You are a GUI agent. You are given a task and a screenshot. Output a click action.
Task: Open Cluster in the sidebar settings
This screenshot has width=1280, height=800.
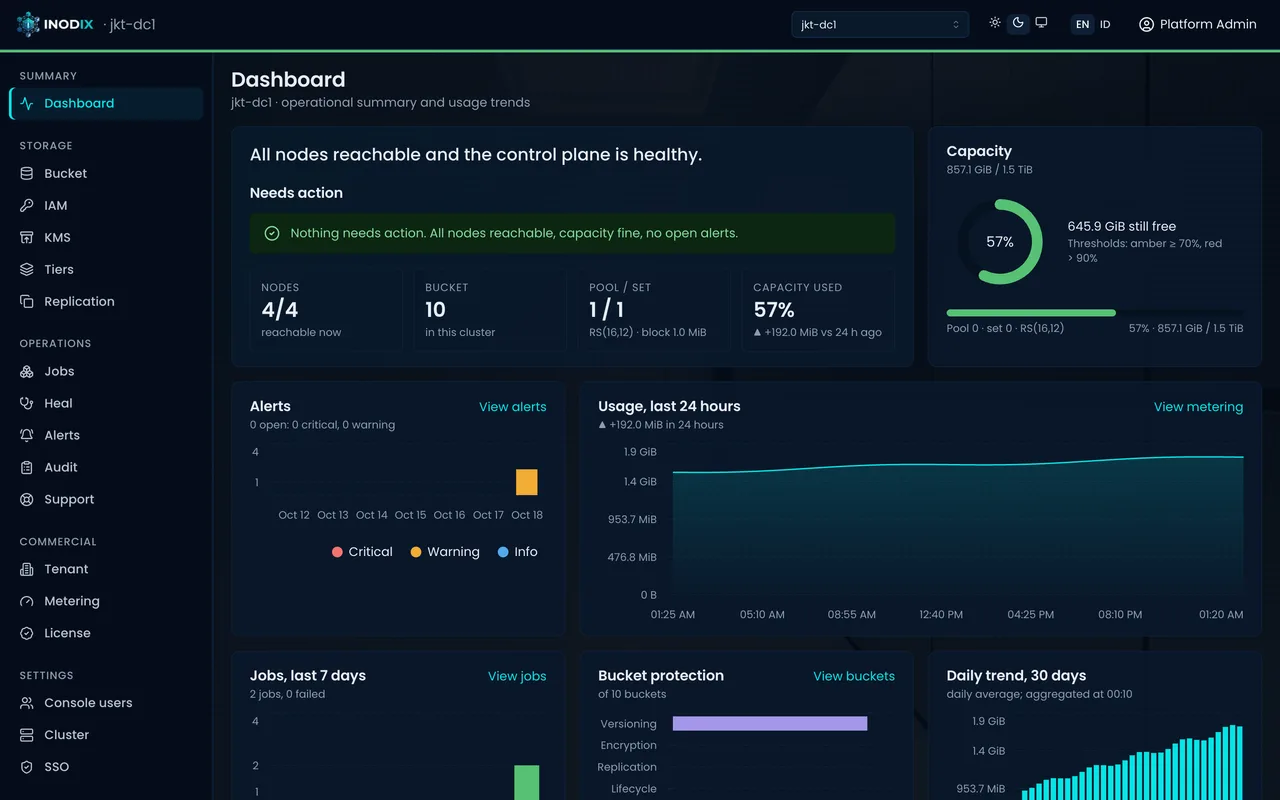pyautogui.click(x=106, y=735)
